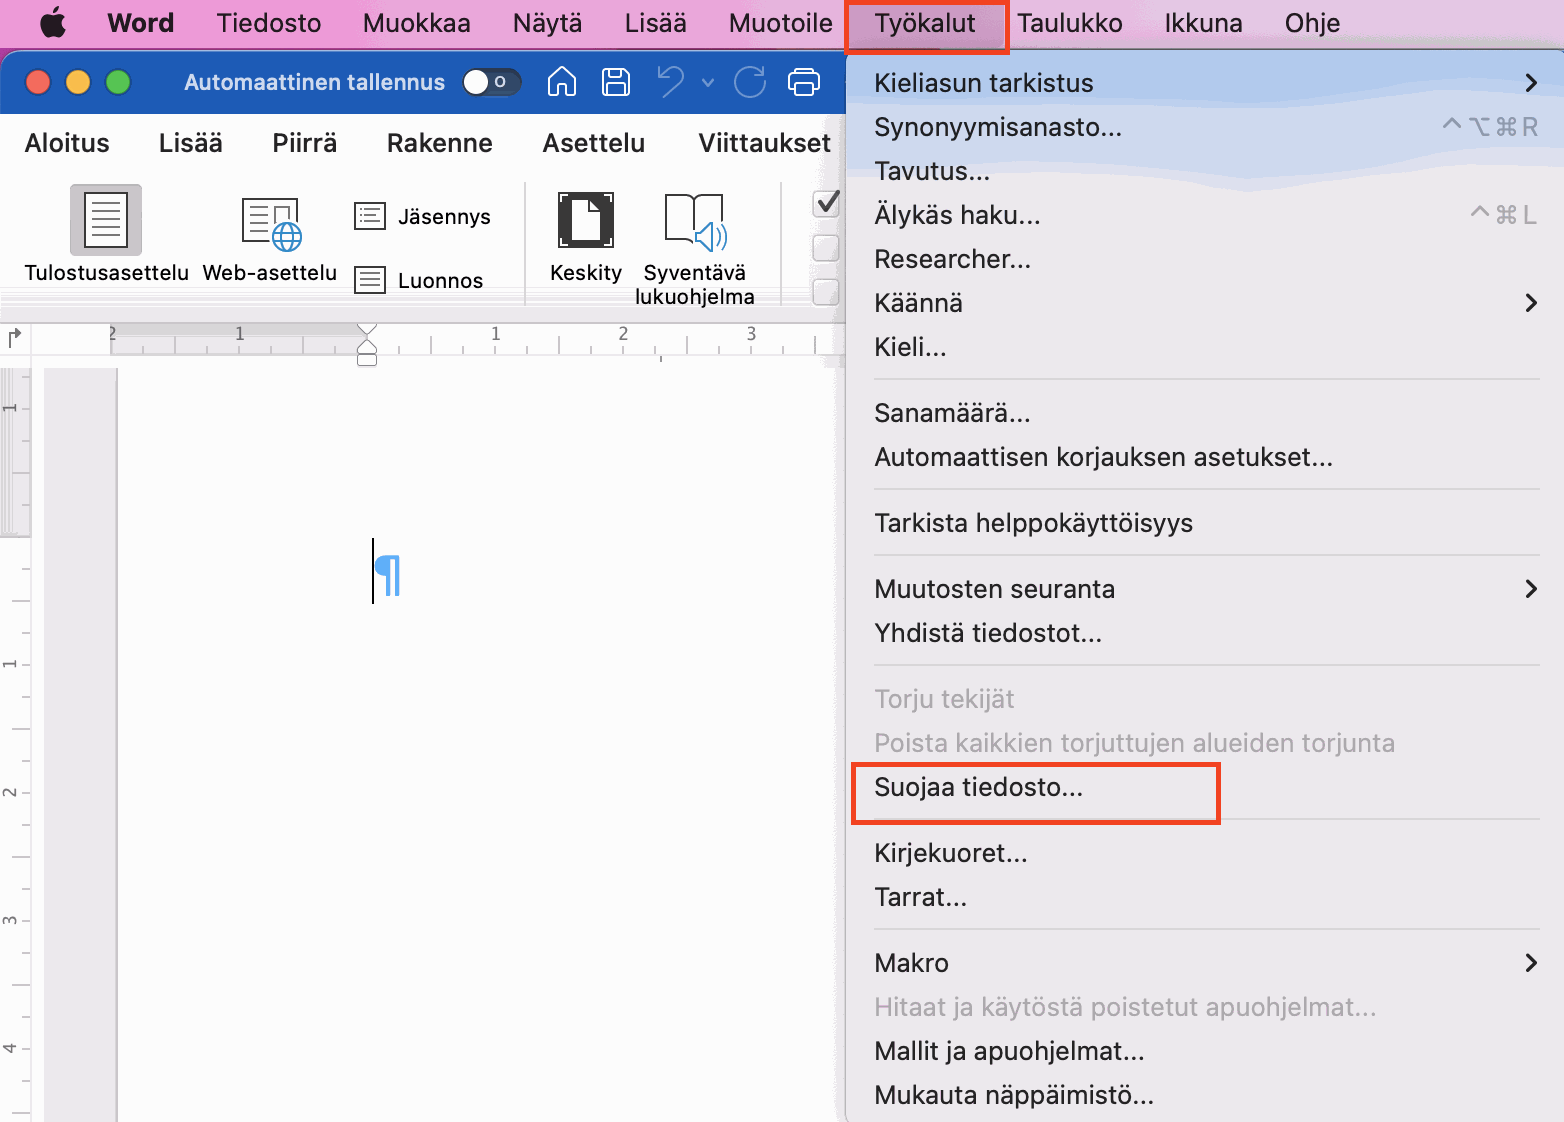The height and width of the screenshot is (1122, 1564).
Task: Choose Researcher from the menu
Action: [1205, 259]
